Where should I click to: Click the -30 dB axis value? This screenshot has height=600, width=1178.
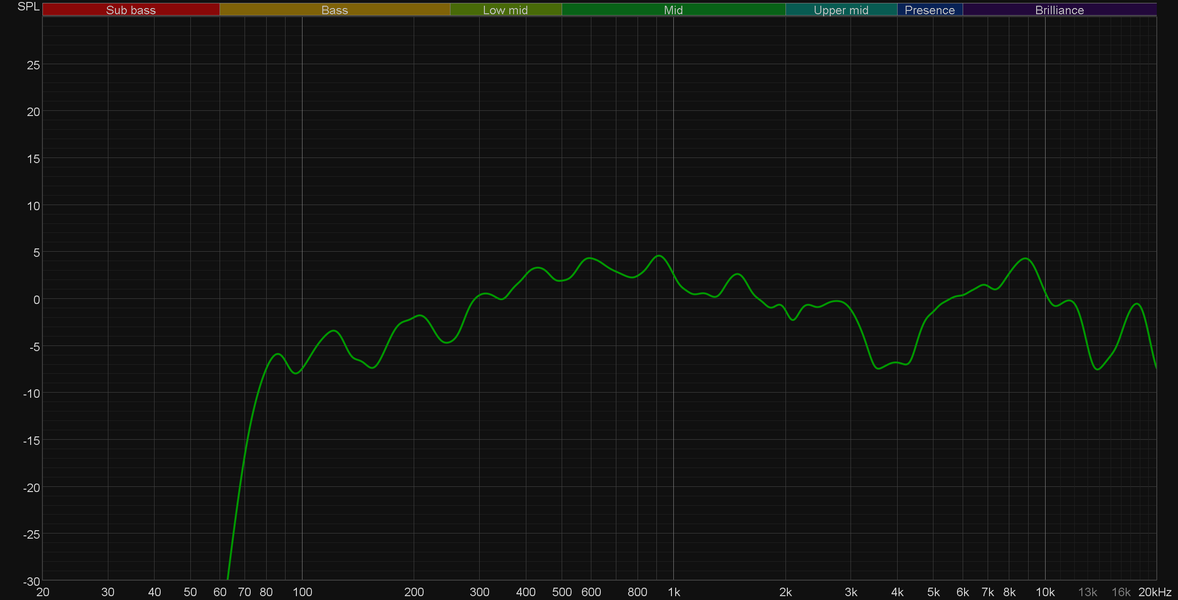30,581
